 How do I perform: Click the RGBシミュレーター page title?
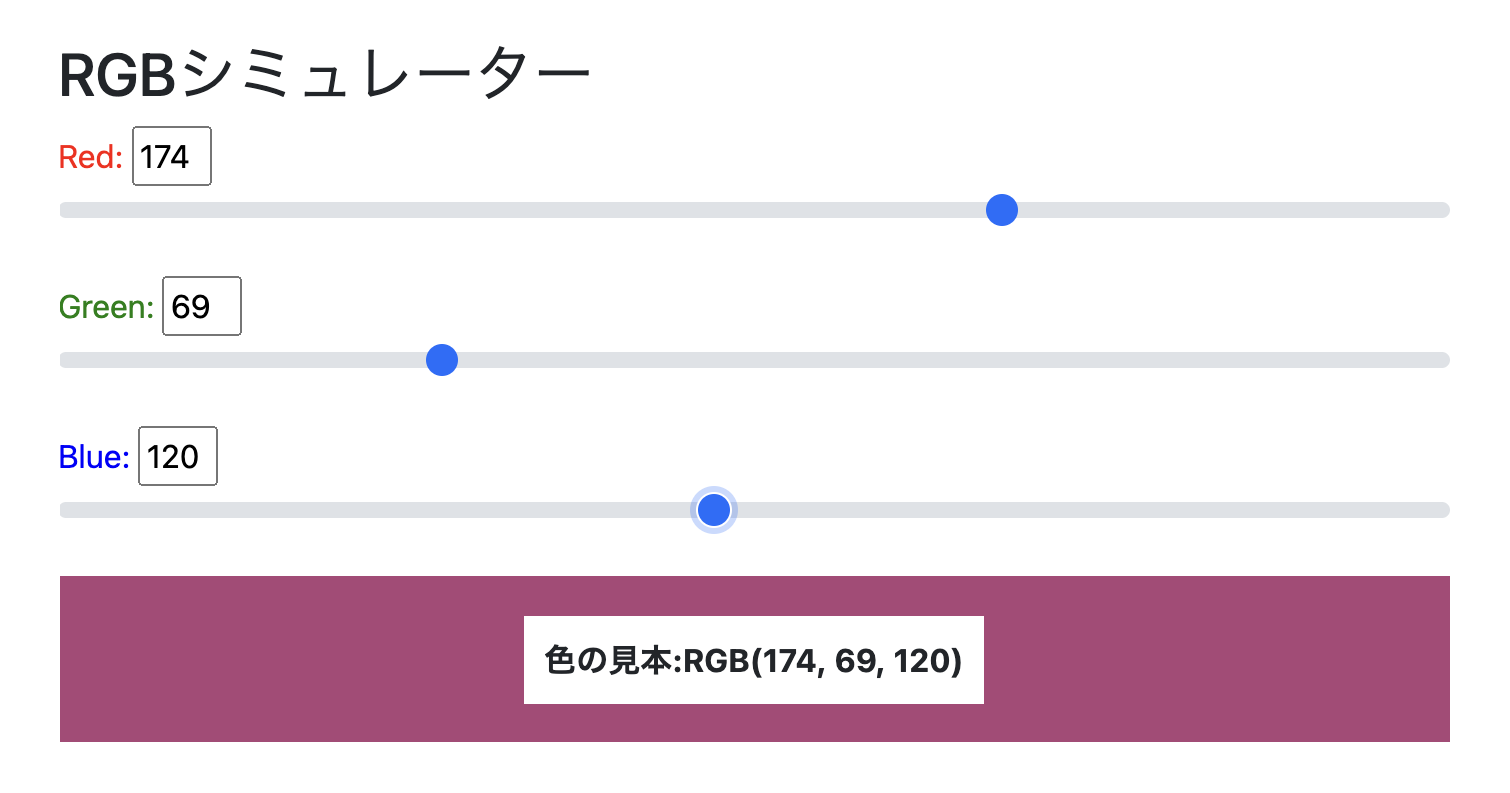[x=325, y=70]
